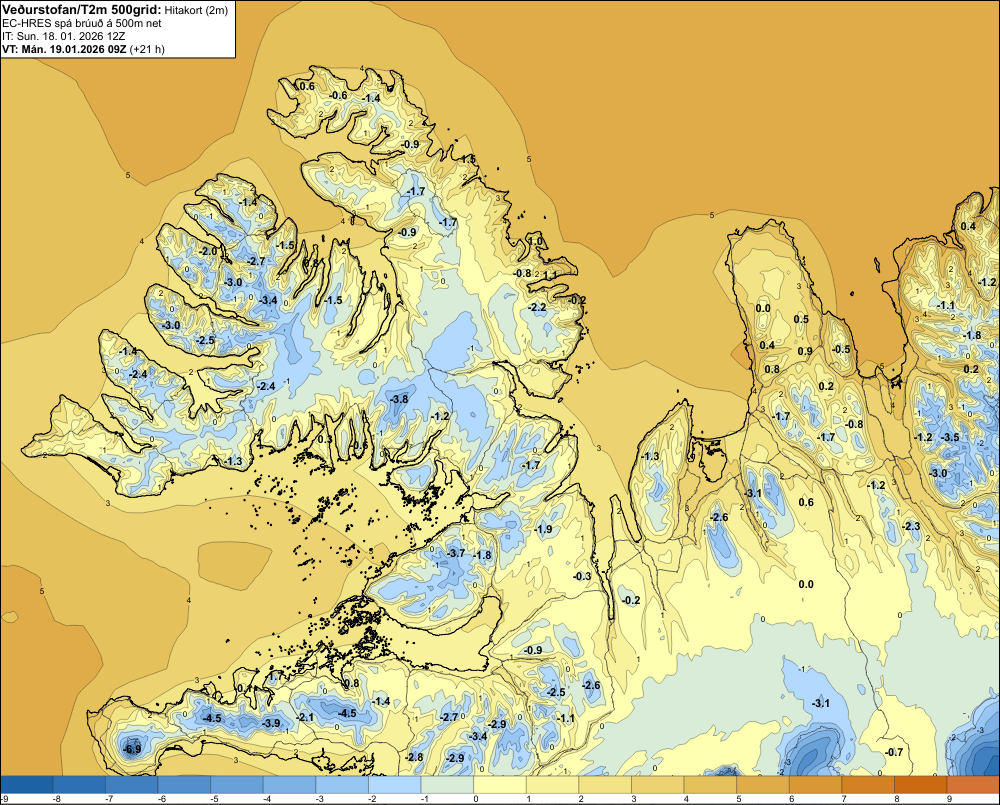
Task: Click the -3.7 temperature value
Action: tap(457, 553)
